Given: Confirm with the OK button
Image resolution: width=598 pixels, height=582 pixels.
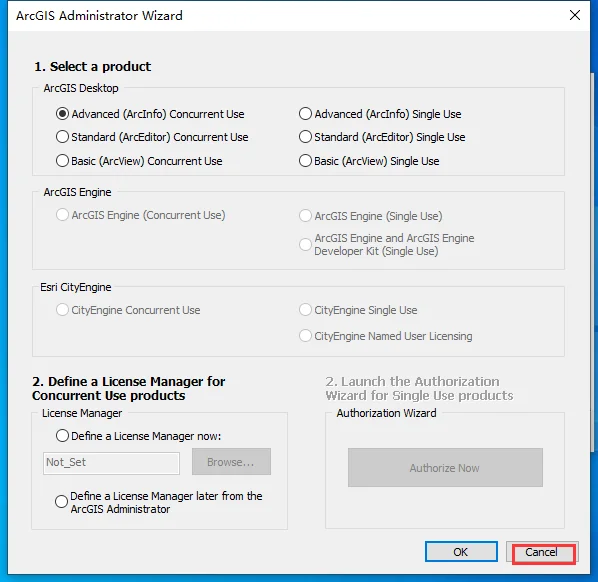Looking at the screenshot, I should click(461, 552).
